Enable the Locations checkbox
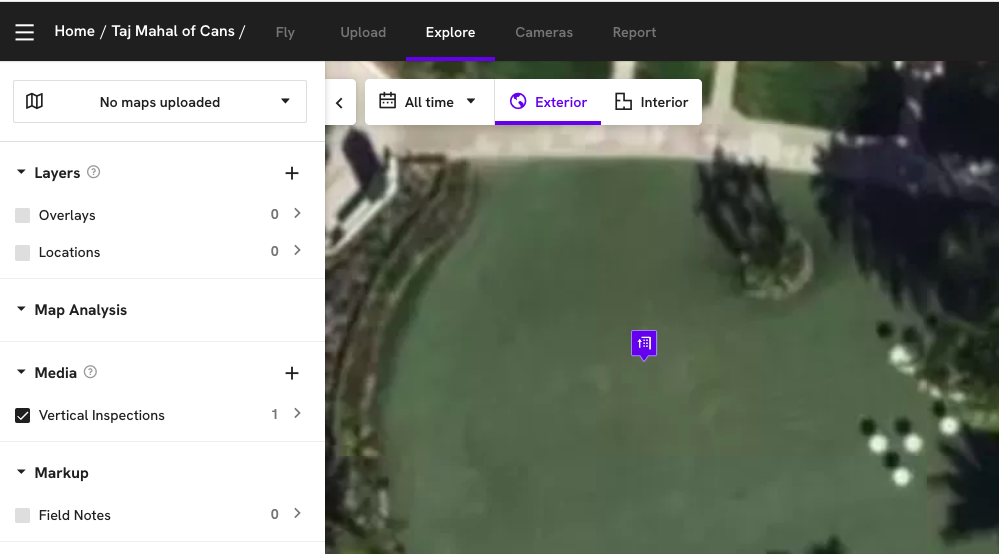Image resolution: width=999 pixels, height=554 pixels. click(x=23, y=253)
